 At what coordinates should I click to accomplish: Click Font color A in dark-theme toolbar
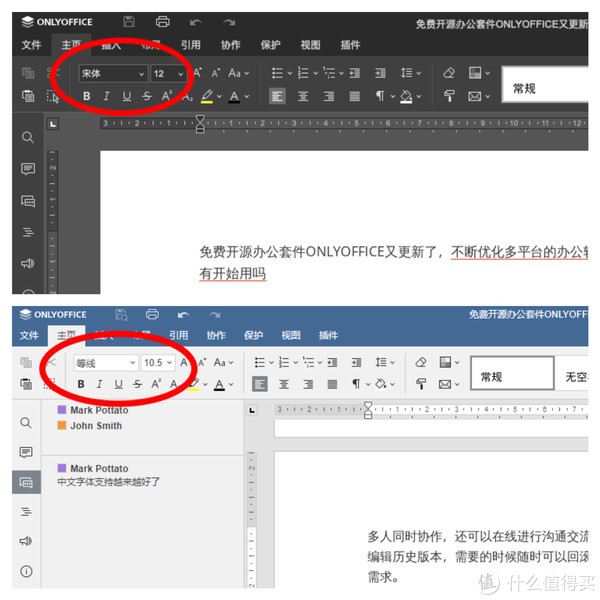[x=234, y=96]
